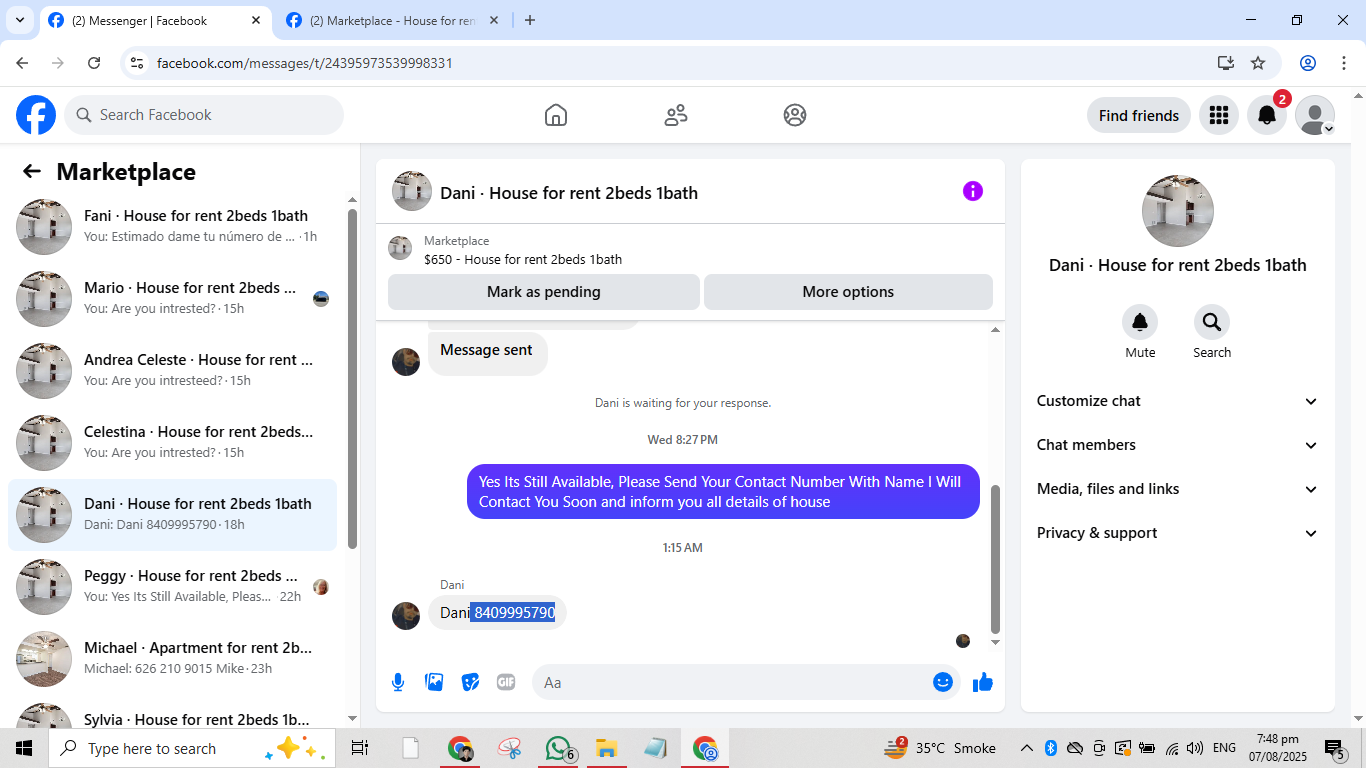The width and height of the screenshot is (1366, 768).
Task: Go back in browser history
Action: [x=22, y=63]
